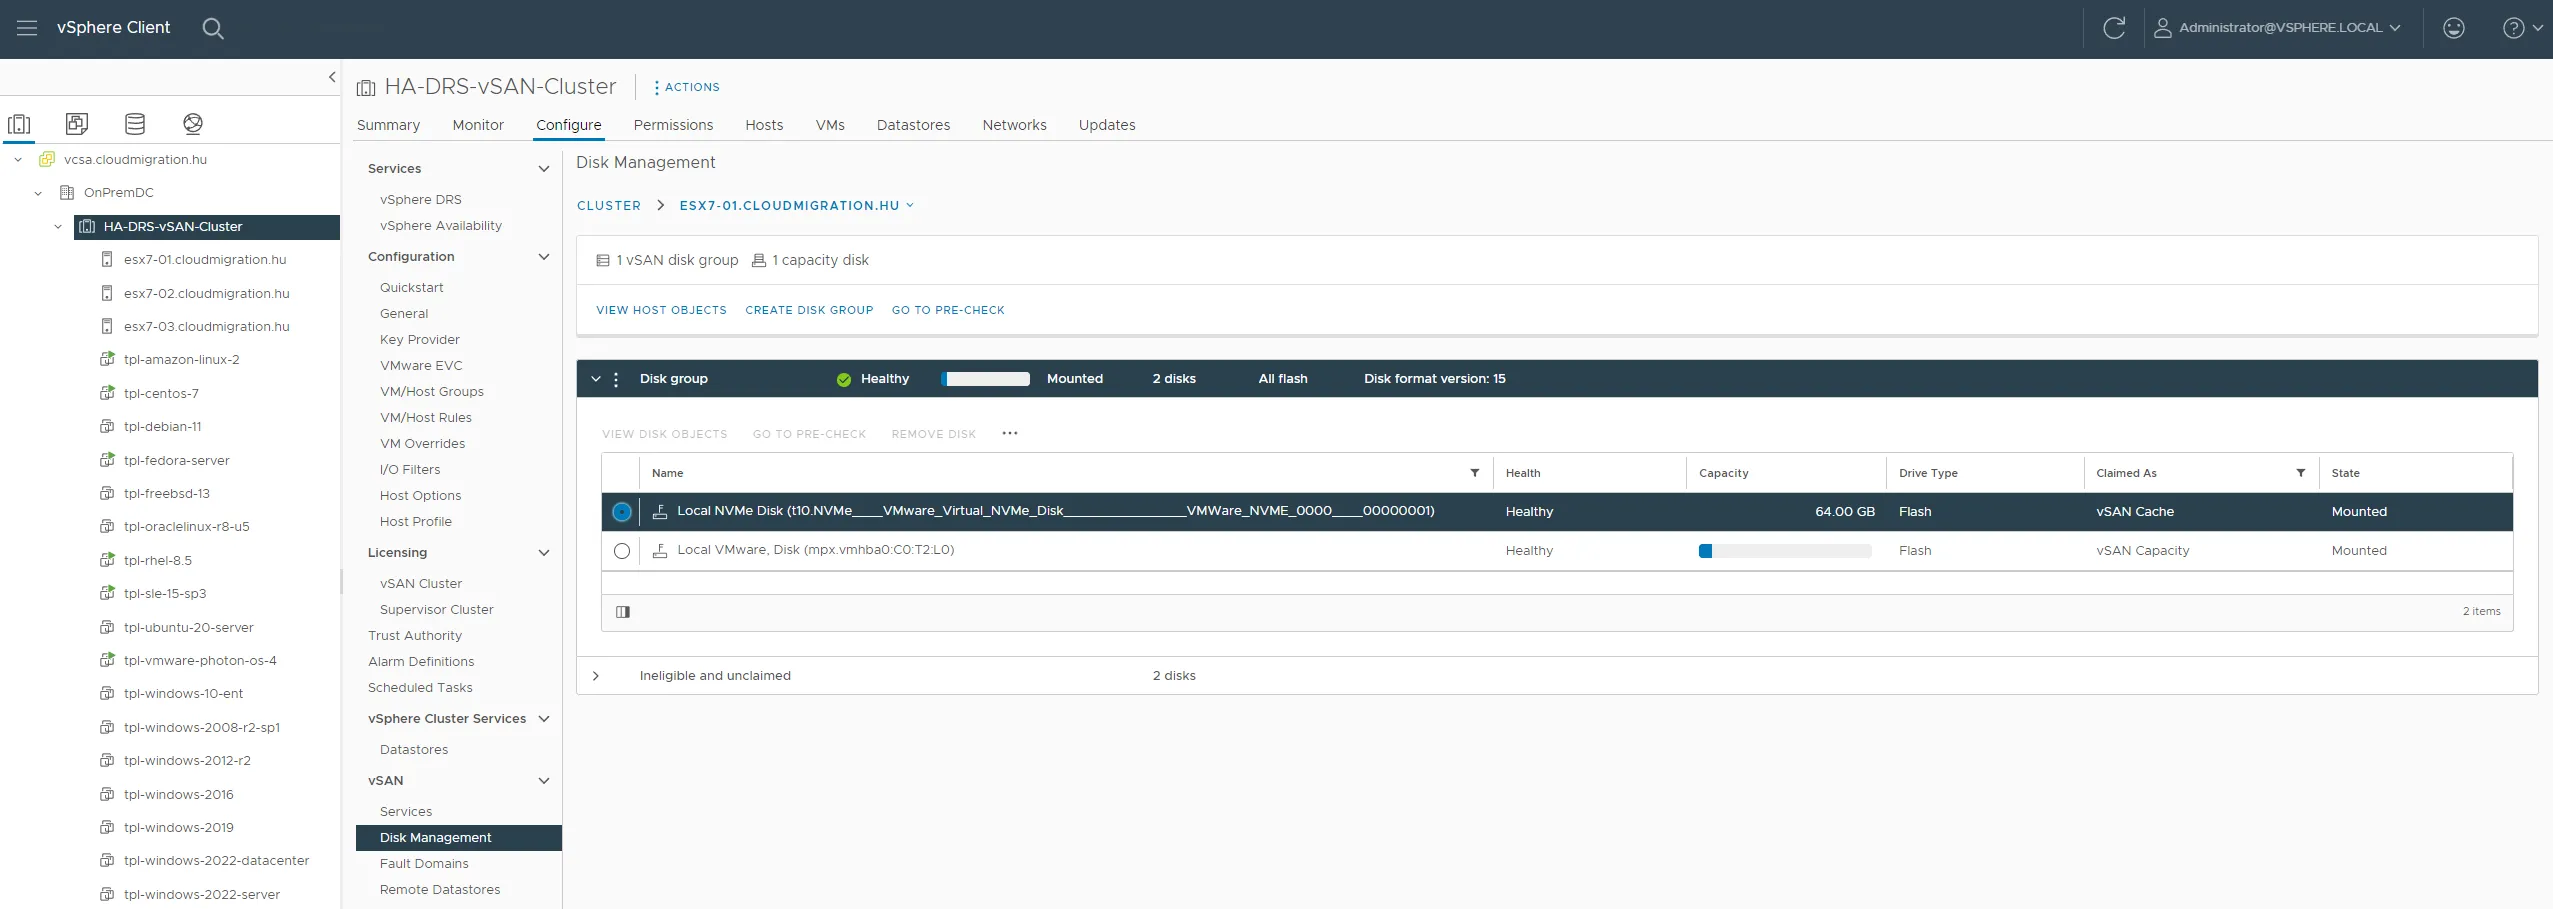Open the Disk group three-dot actions menu
The width and height of the screenshot is (2553, 909).
[x=616, y=379]
